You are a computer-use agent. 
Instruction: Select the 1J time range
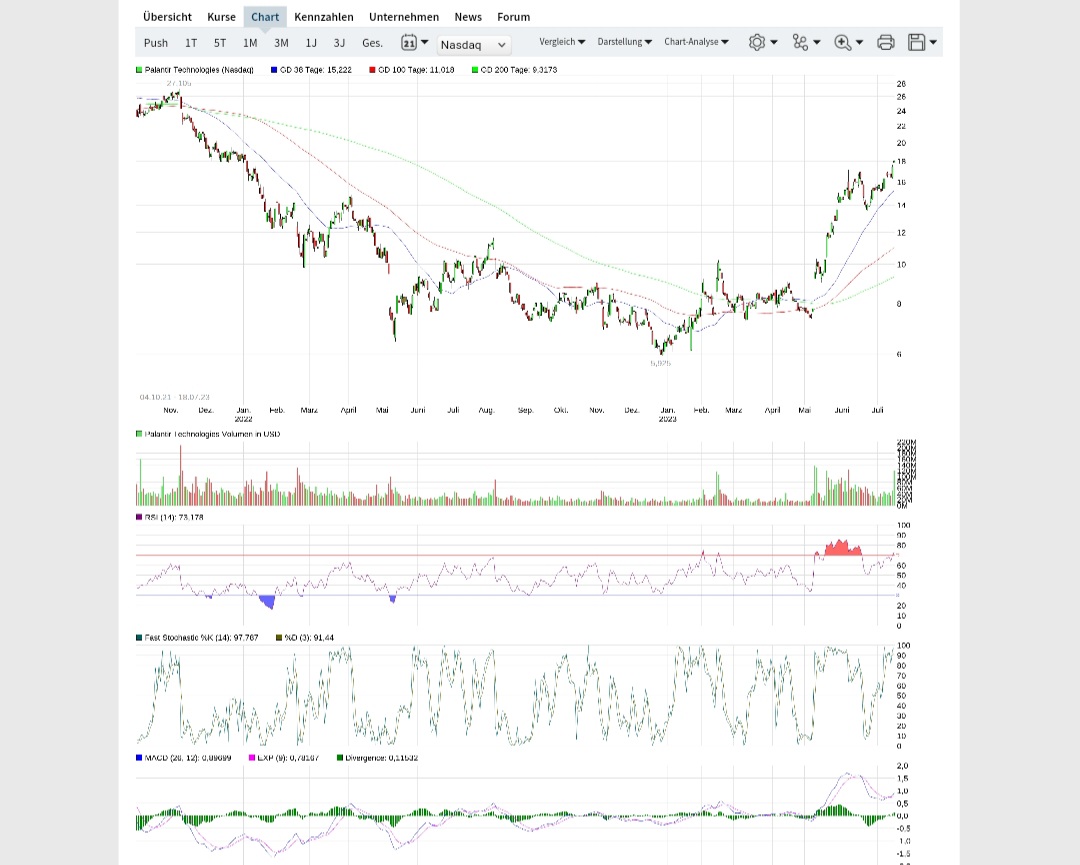(311, 43)
